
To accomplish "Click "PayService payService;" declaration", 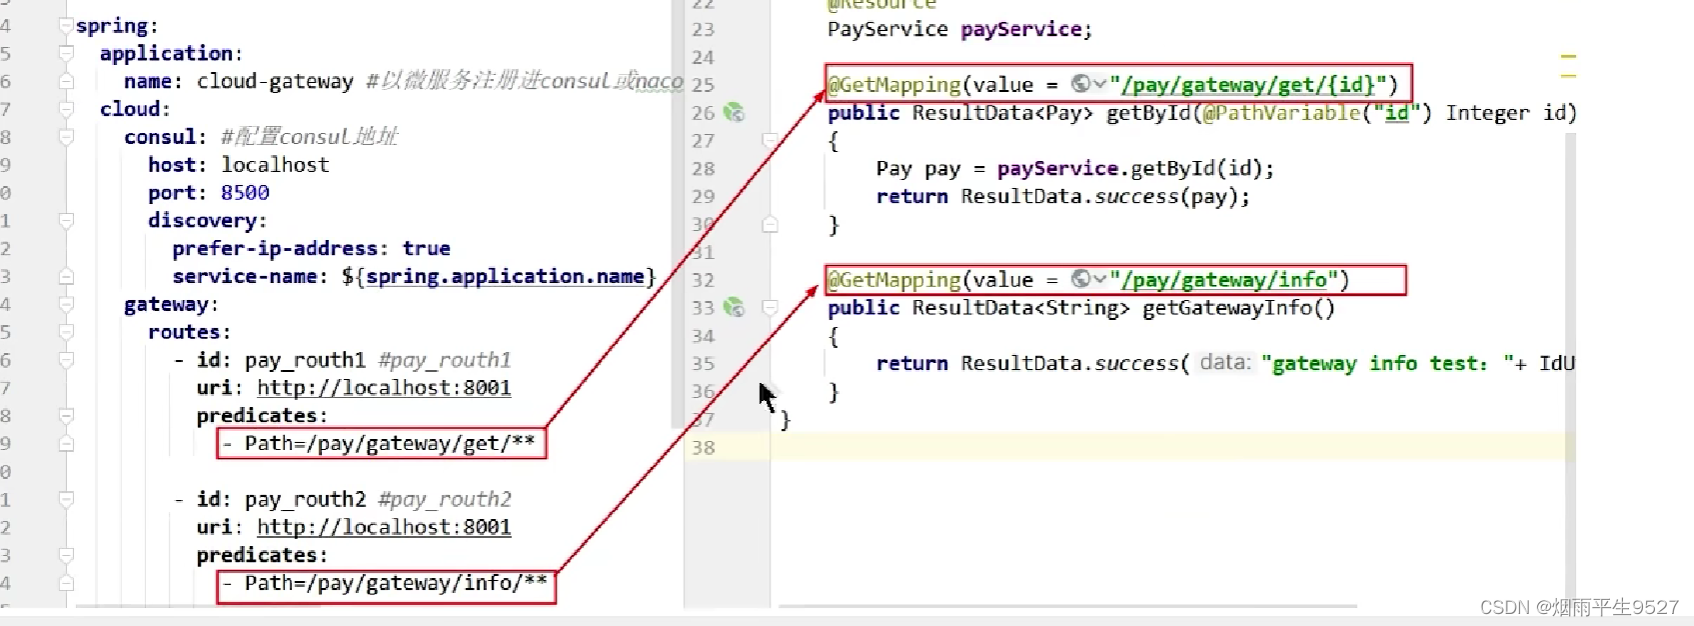I will click(x=960, y=30).
